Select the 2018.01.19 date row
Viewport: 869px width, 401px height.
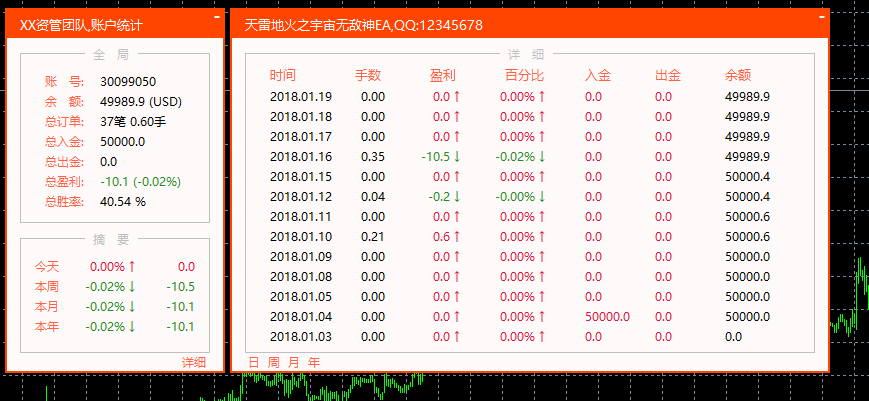coord(520,97)
